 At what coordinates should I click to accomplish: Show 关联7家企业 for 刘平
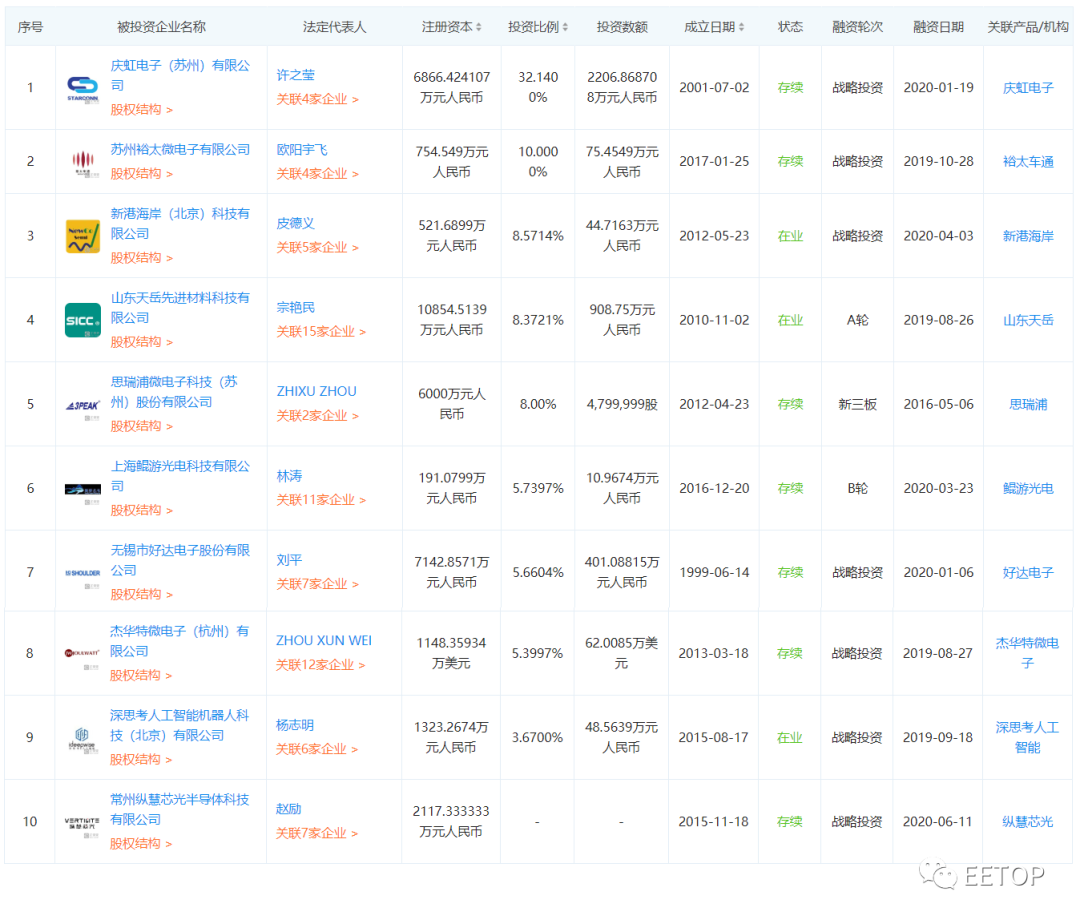[x=318, y=585]
